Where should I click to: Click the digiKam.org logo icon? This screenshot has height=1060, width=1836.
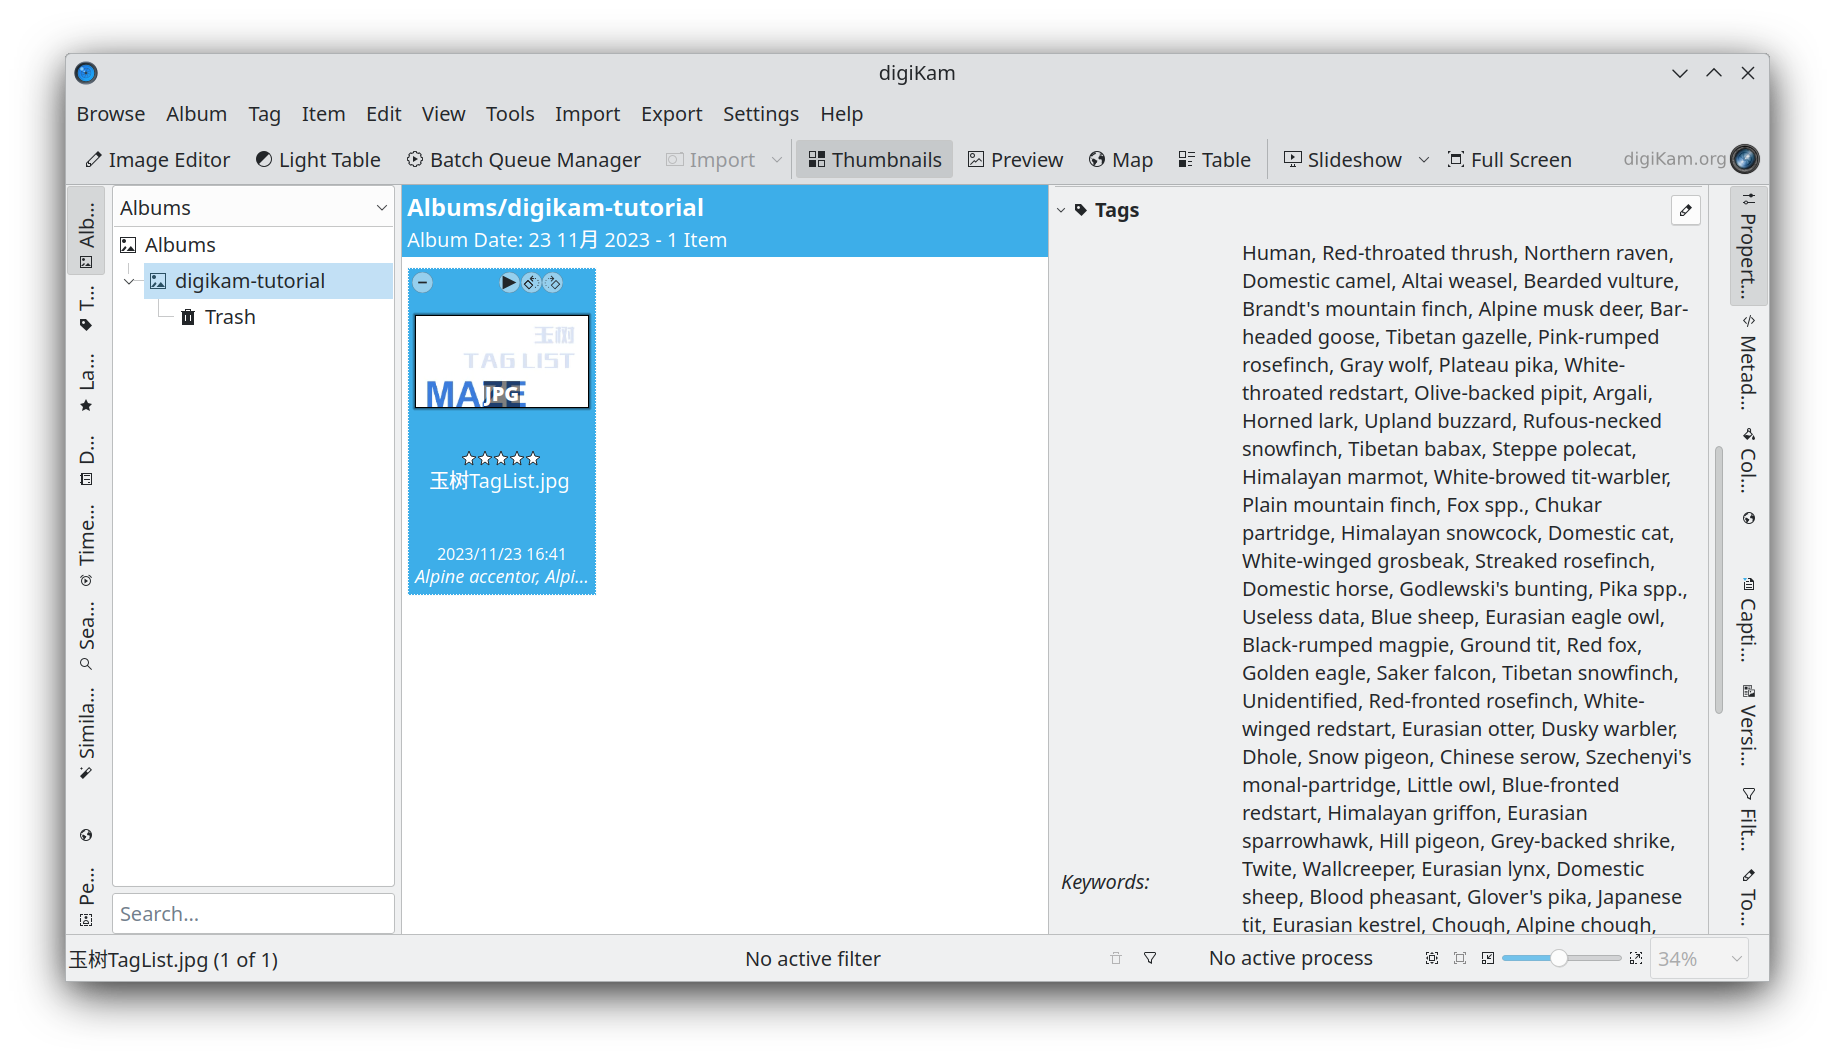(1744, 159)
